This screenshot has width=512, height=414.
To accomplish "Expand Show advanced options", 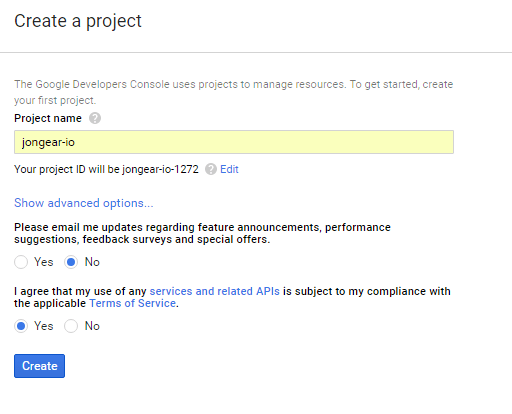I will 84,203.
